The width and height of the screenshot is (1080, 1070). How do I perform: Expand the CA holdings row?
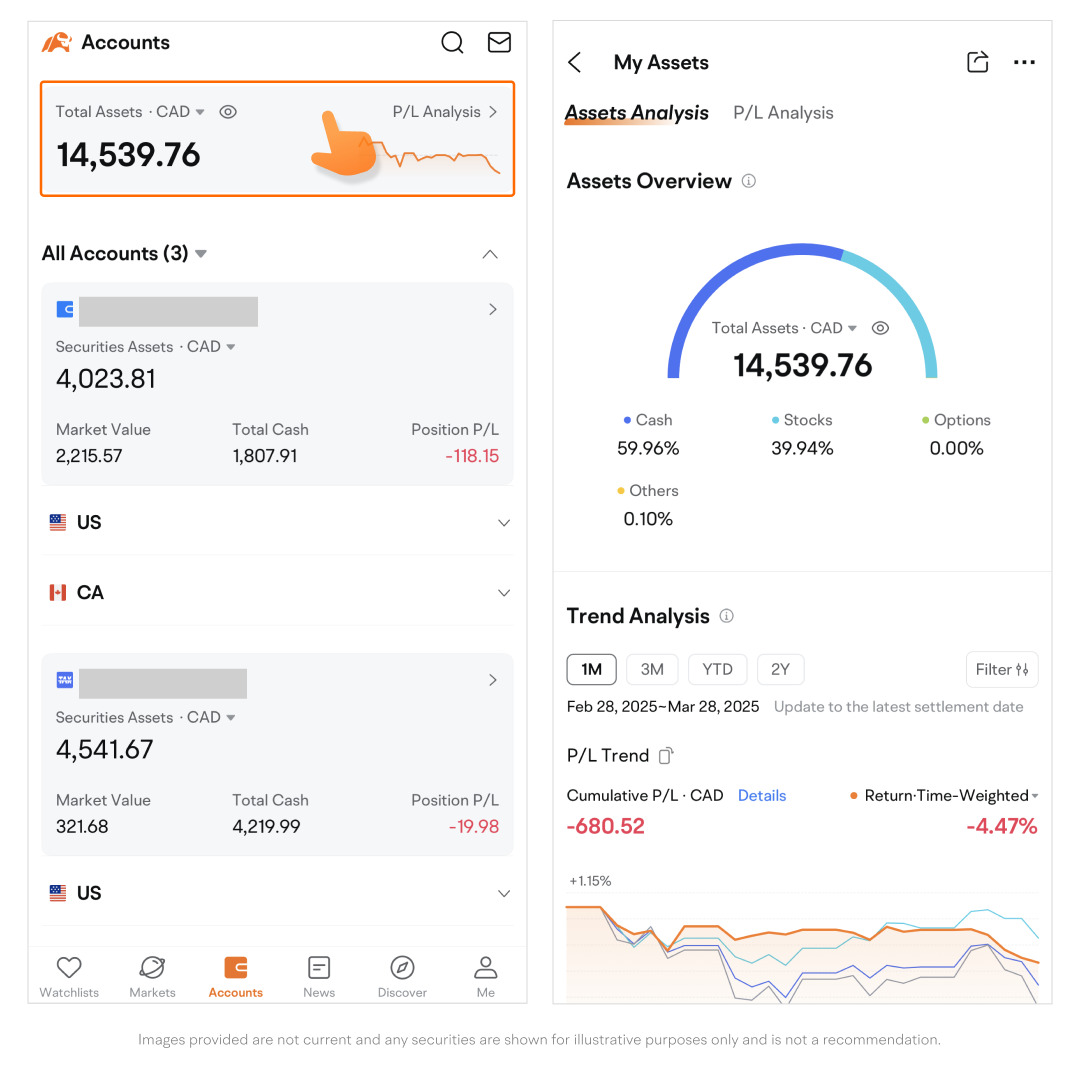(503, 593)
